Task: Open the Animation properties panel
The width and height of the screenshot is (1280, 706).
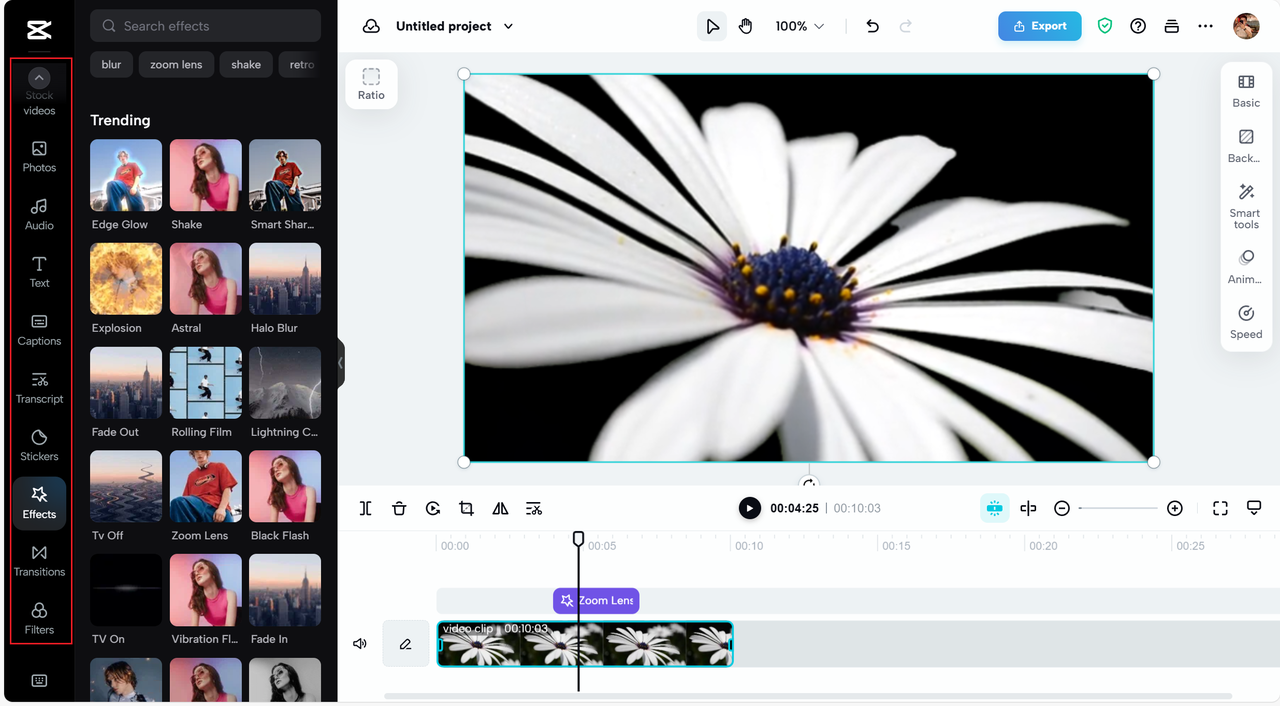Action: [1246, 267]
